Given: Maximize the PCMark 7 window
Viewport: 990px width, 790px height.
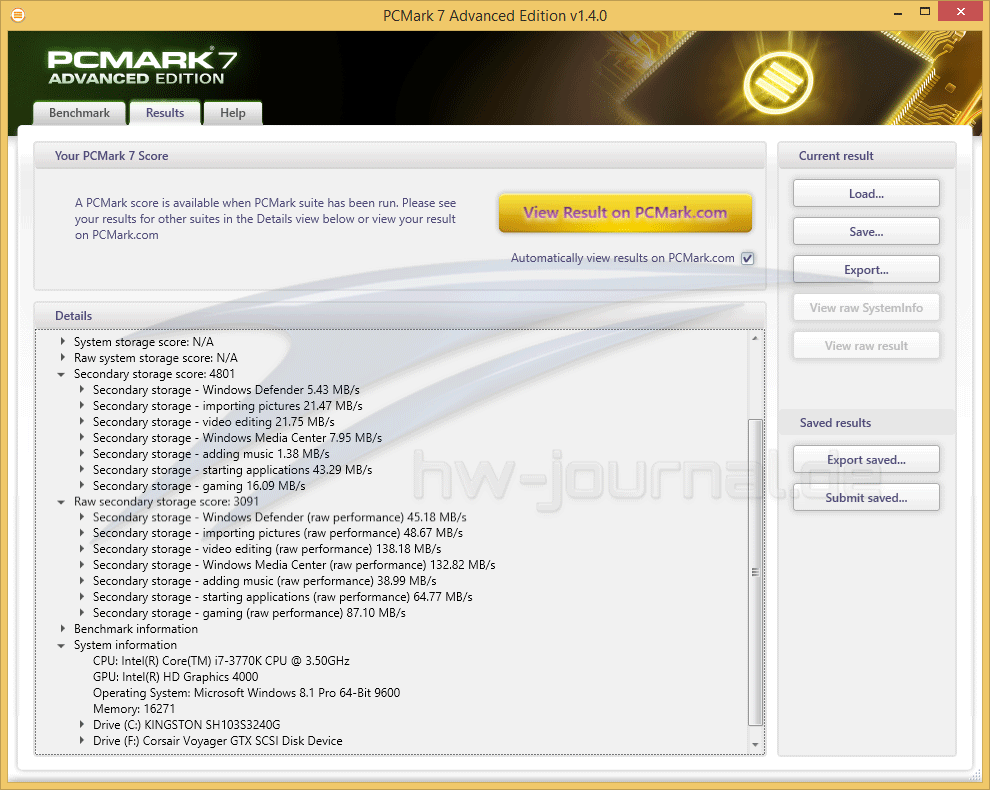Looking at the screenshot, I should pos(925,11).
